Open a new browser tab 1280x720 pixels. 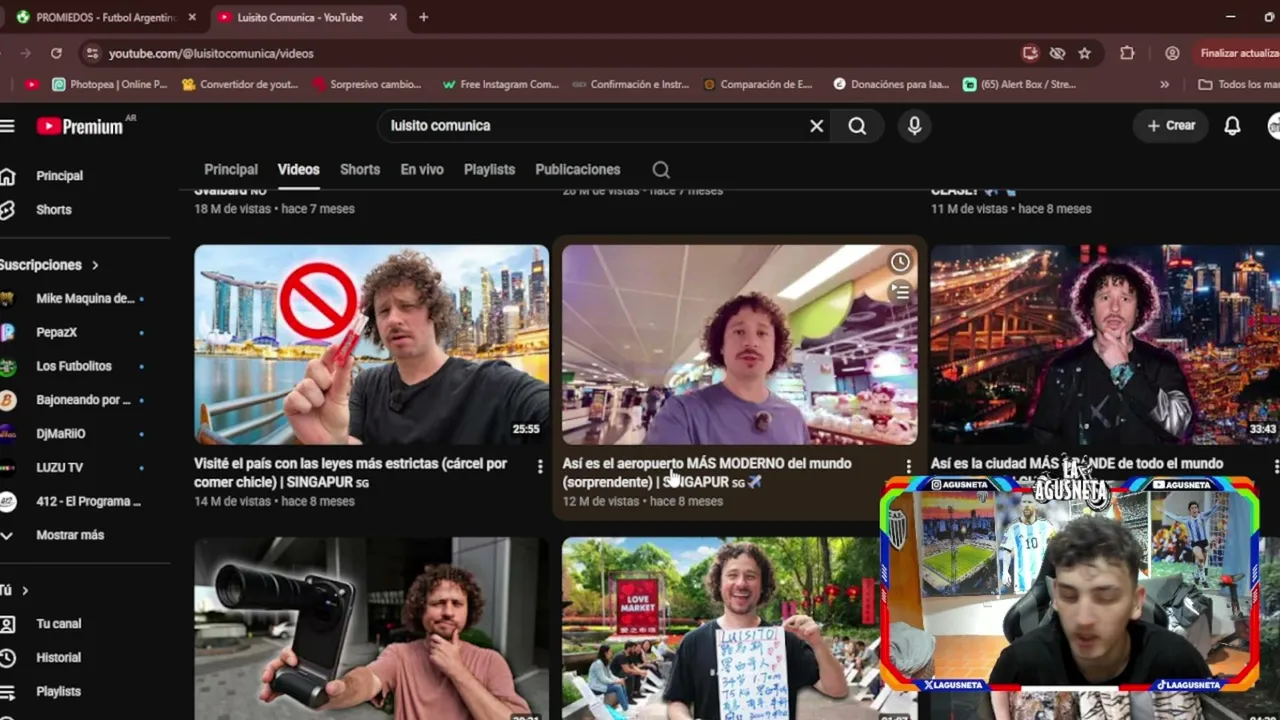point(423,17)
